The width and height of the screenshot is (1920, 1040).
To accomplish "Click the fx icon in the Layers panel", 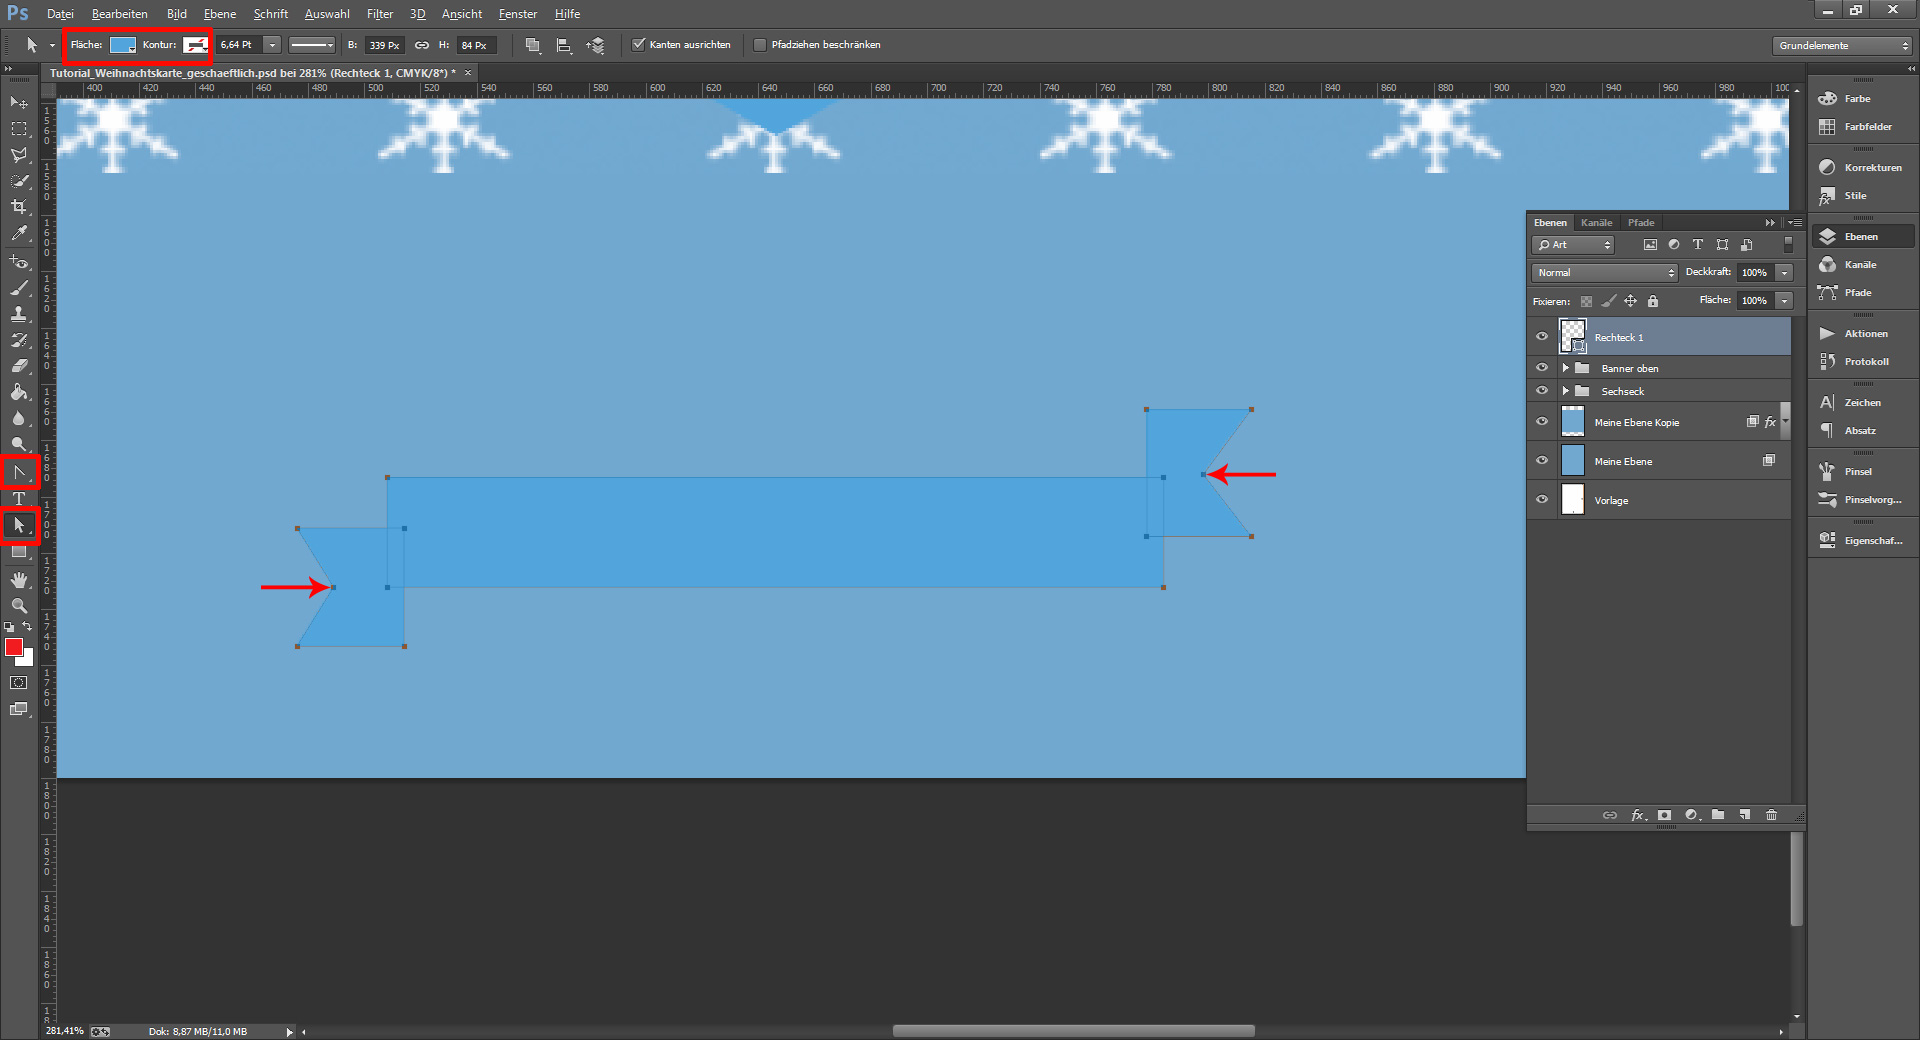I will [x=1637, y=815].
